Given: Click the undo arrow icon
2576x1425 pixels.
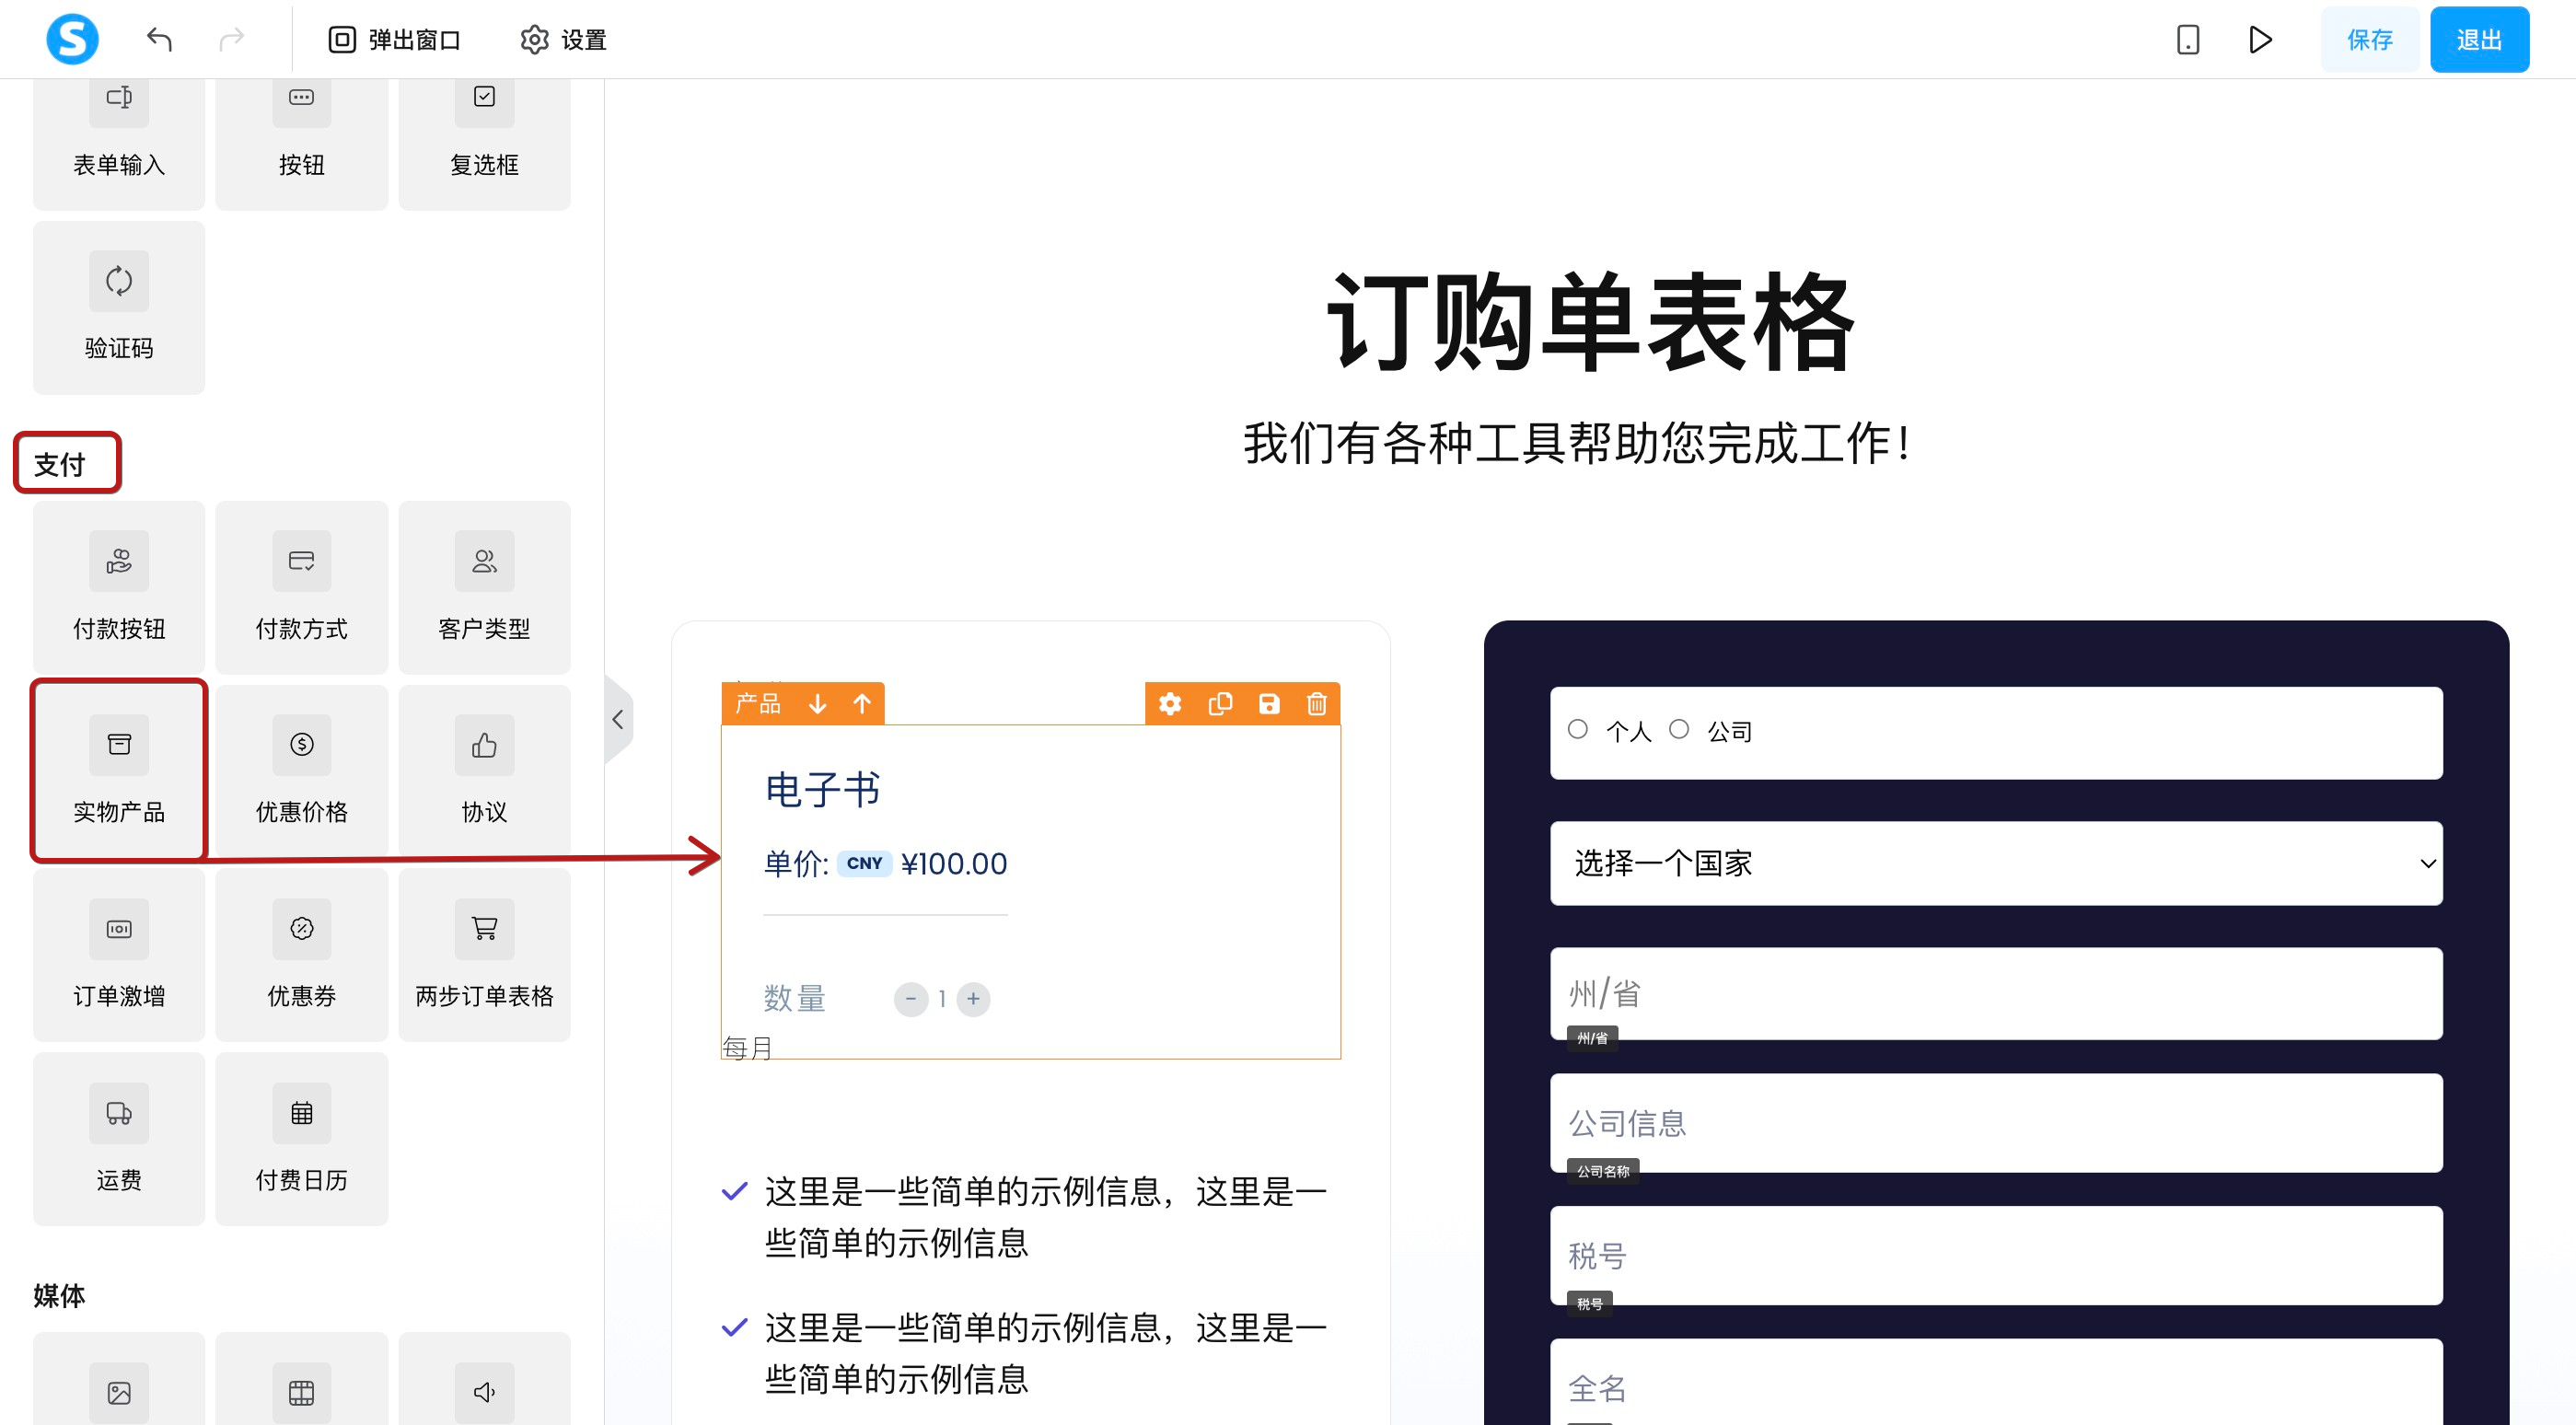Looking at the screenshot, I should [159, 39].
